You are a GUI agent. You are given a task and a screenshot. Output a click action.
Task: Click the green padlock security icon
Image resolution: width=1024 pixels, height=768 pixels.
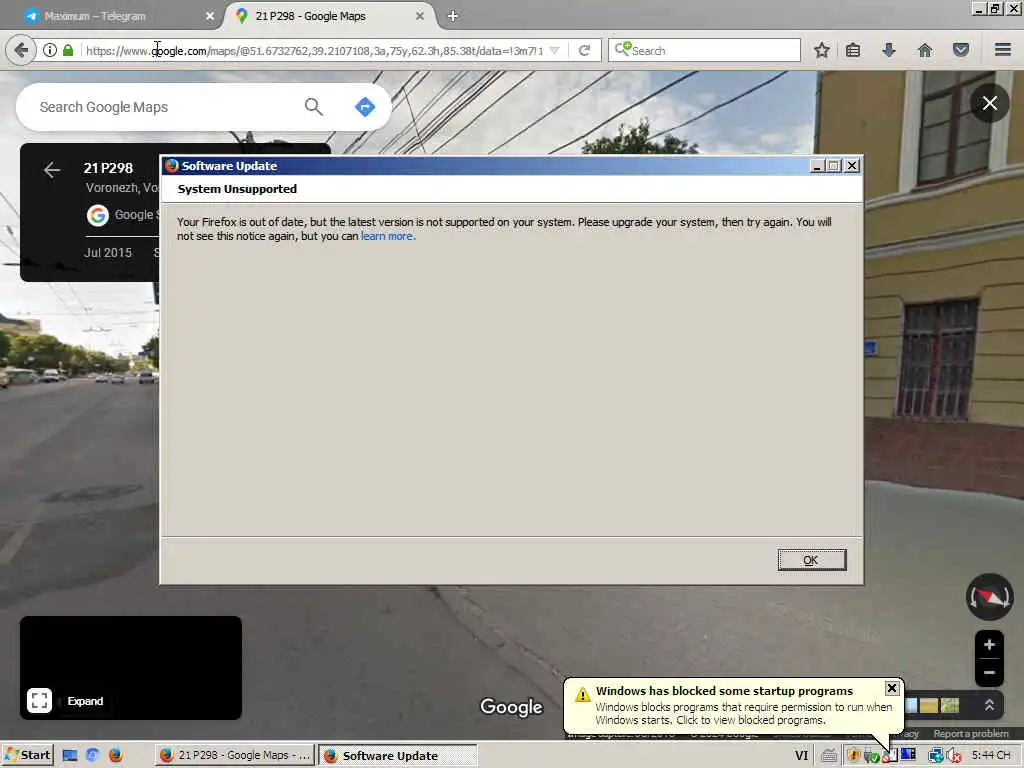click(x=68, y=50)
